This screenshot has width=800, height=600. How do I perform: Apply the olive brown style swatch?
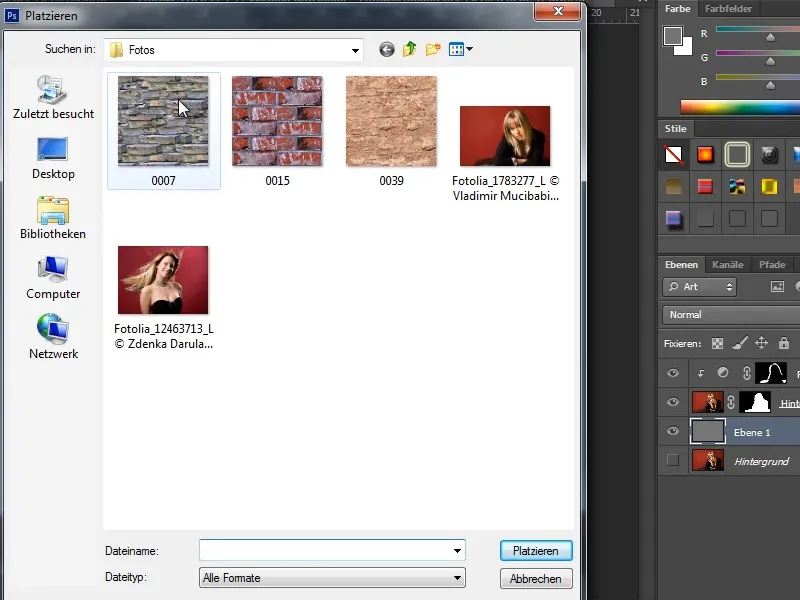click(x=673, y=186)
